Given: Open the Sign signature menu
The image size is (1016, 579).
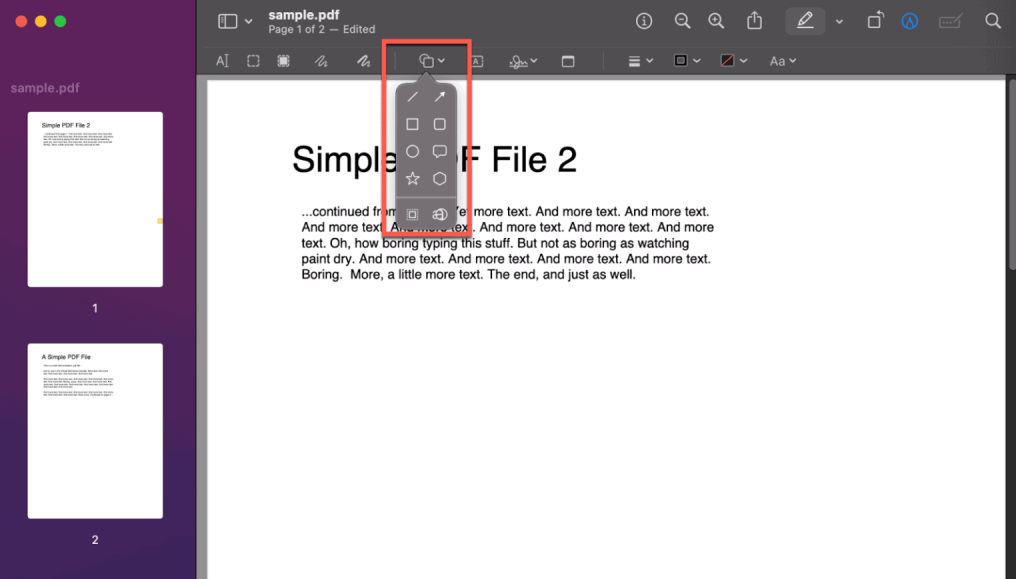Looking at the screenshot, I should pyautogui.click(x=522, y=60).
